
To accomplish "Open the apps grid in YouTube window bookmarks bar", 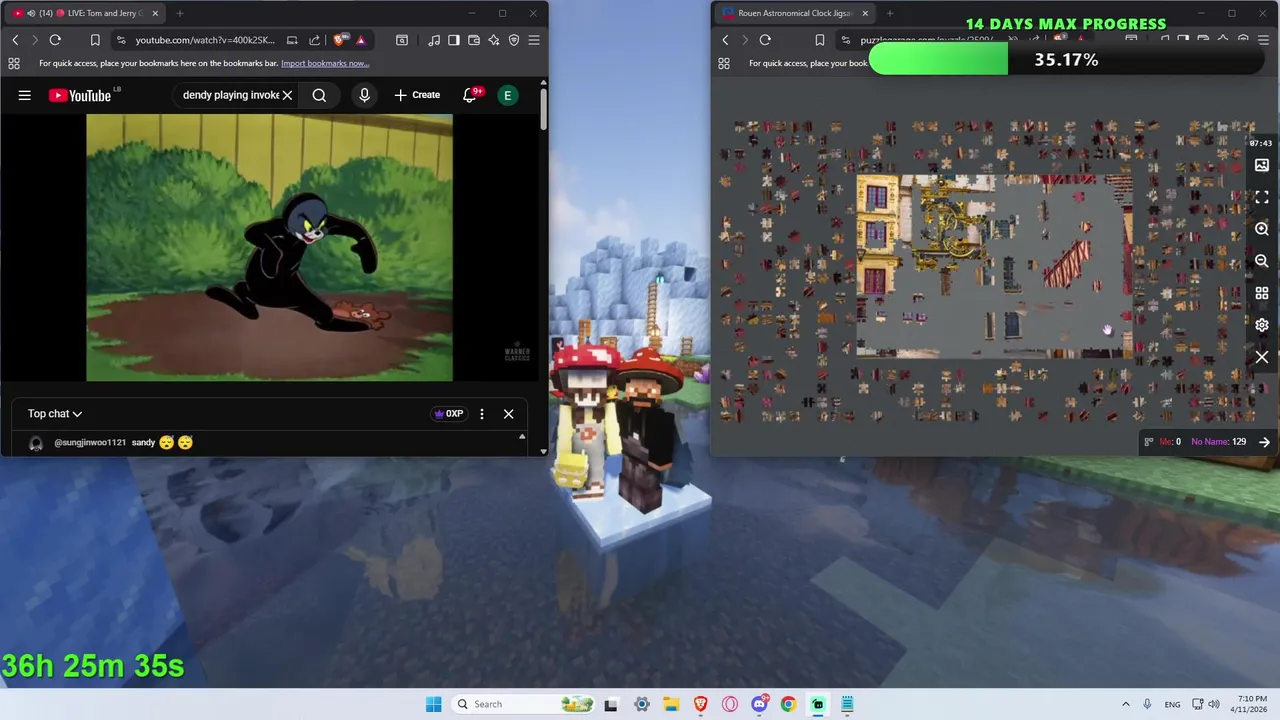I will [13, 63].
